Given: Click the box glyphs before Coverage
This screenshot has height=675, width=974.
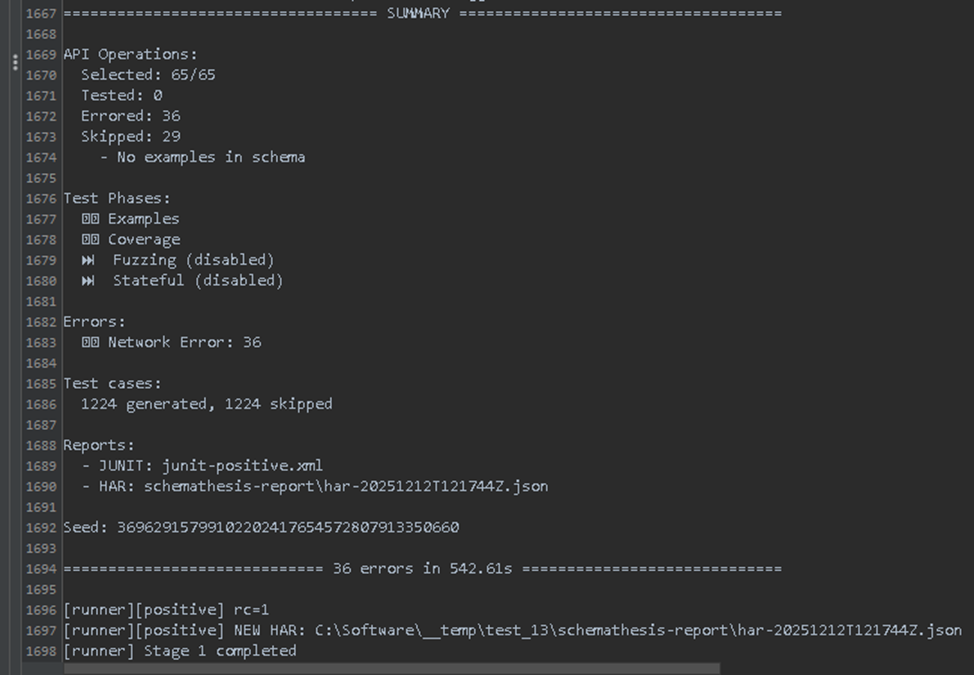Looking at the screenshot, I should (x=90, y=239).
